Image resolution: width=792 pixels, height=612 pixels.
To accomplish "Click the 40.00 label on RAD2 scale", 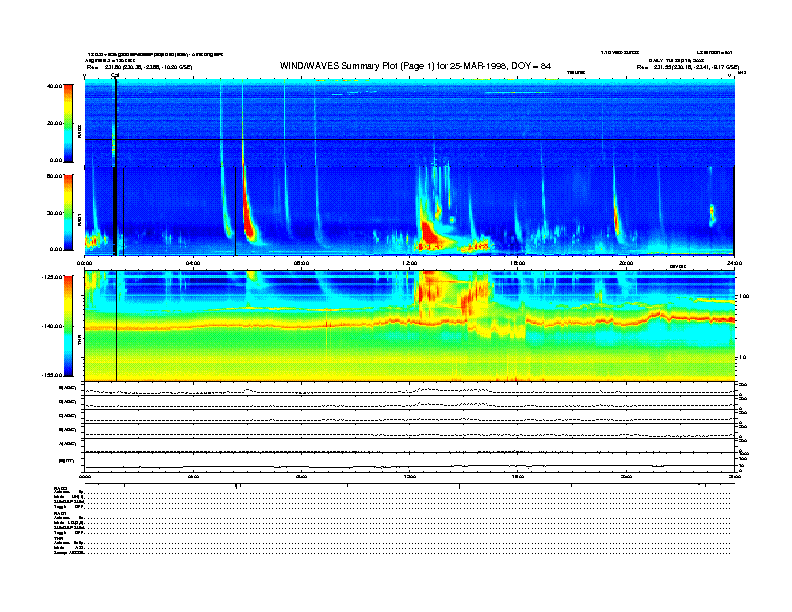I will (x=55, y=86).
